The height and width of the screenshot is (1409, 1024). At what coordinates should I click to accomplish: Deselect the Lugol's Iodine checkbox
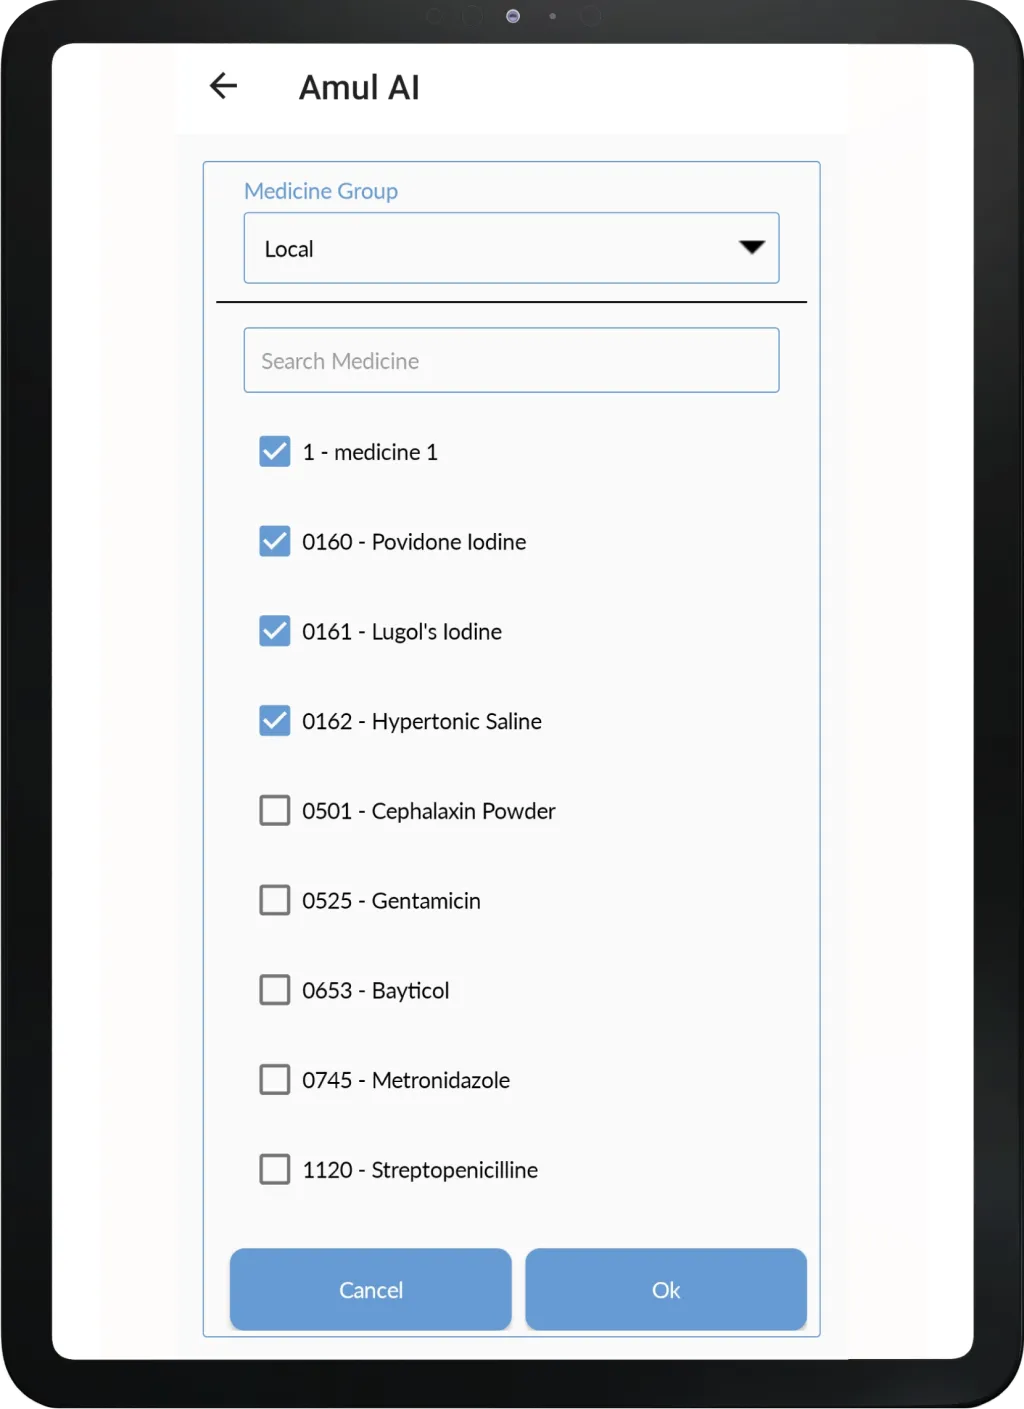click(275, 632)
